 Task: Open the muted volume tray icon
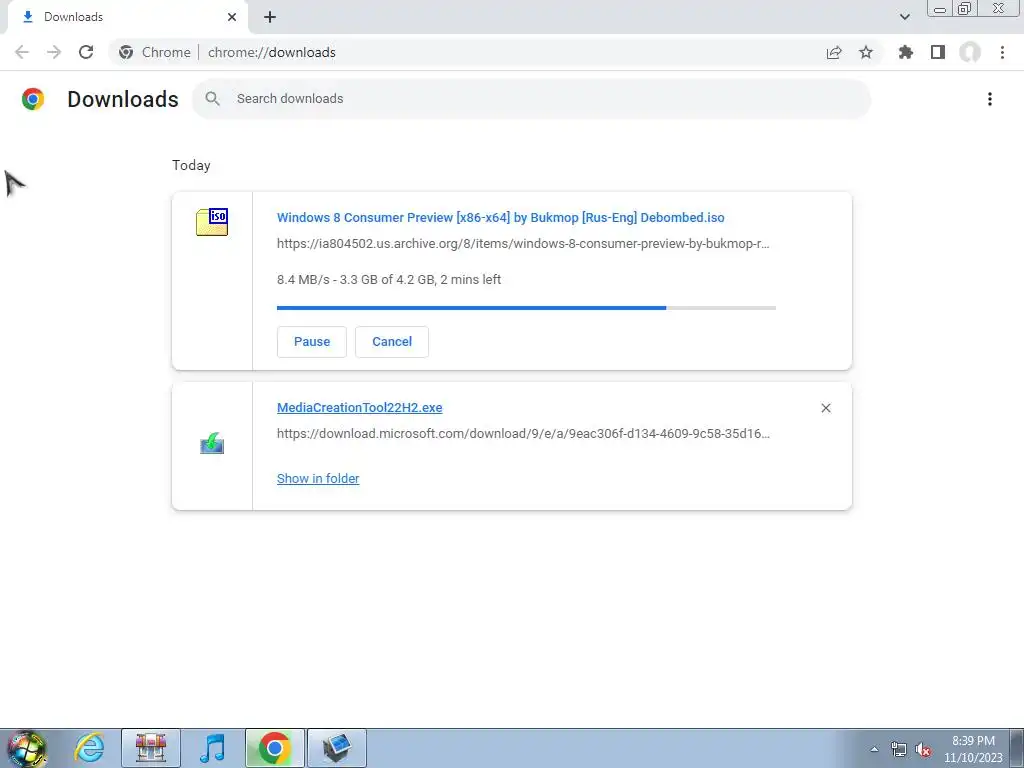923,749
